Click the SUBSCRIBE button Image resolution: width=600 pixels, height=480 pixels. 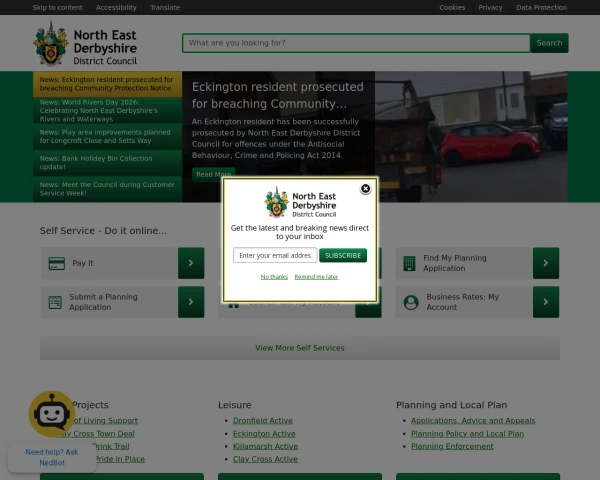(x=343, y=255)
